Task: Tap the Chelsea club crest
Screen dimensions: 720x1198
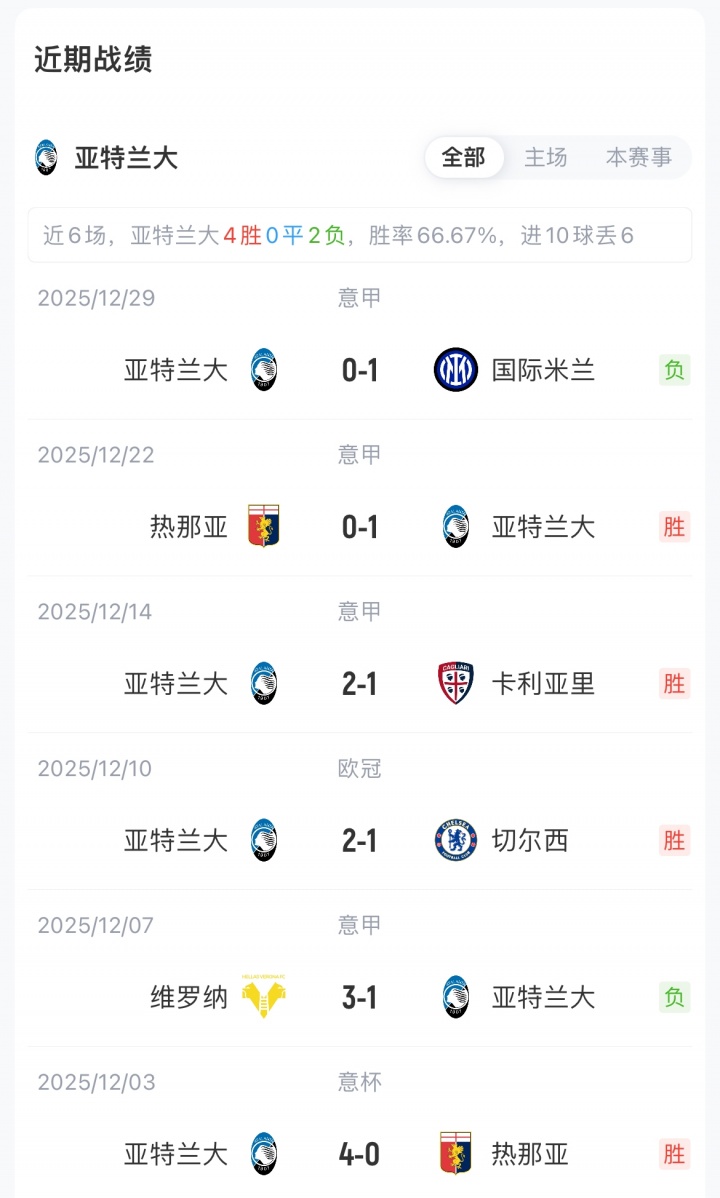Action: (x=455, y=841)
